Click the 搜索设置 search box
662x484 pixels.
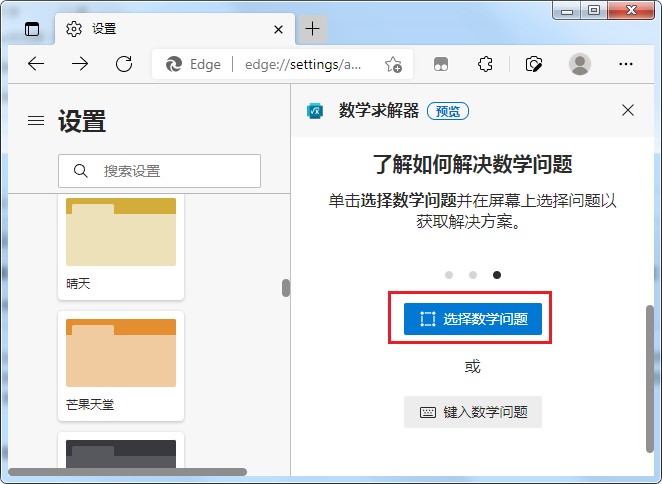[159, 171]
